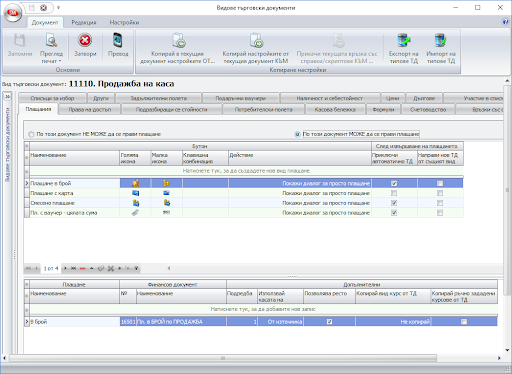Toggle Направи нов ТД for Плащане в брой
This screenshot has width=512, height=374.
coord(440,183)
